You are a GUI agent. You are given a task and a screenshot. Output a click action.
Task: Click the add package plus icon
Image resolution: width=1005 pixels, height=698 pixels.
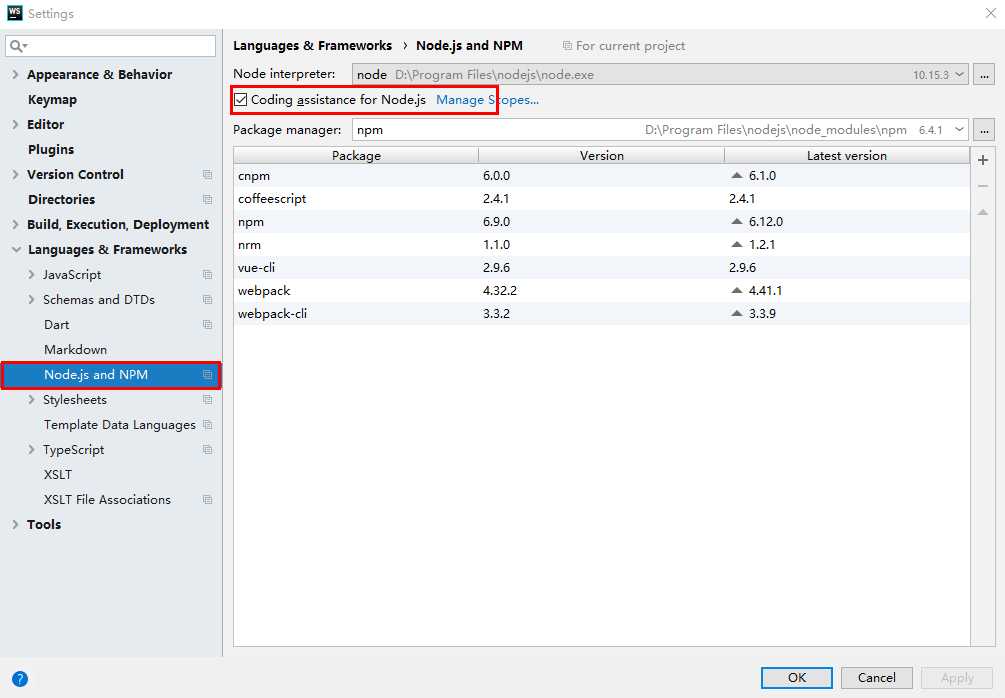[x=983, y=160]
